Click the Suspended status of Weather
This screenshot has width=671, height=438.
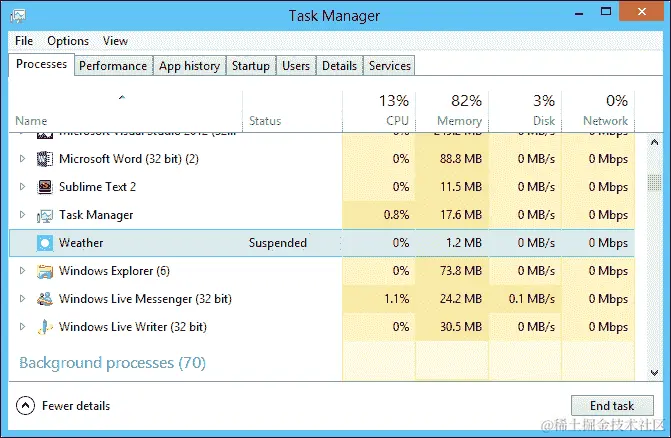tap(278, 243)
